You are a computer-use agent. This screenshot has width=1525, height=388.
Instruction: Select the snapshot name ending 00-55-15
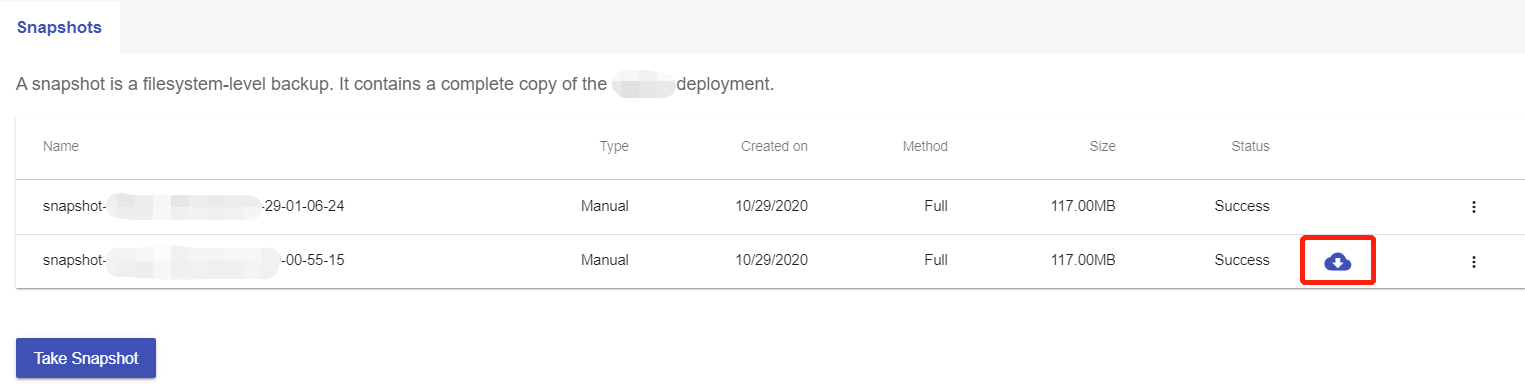(x=195, y=261)
